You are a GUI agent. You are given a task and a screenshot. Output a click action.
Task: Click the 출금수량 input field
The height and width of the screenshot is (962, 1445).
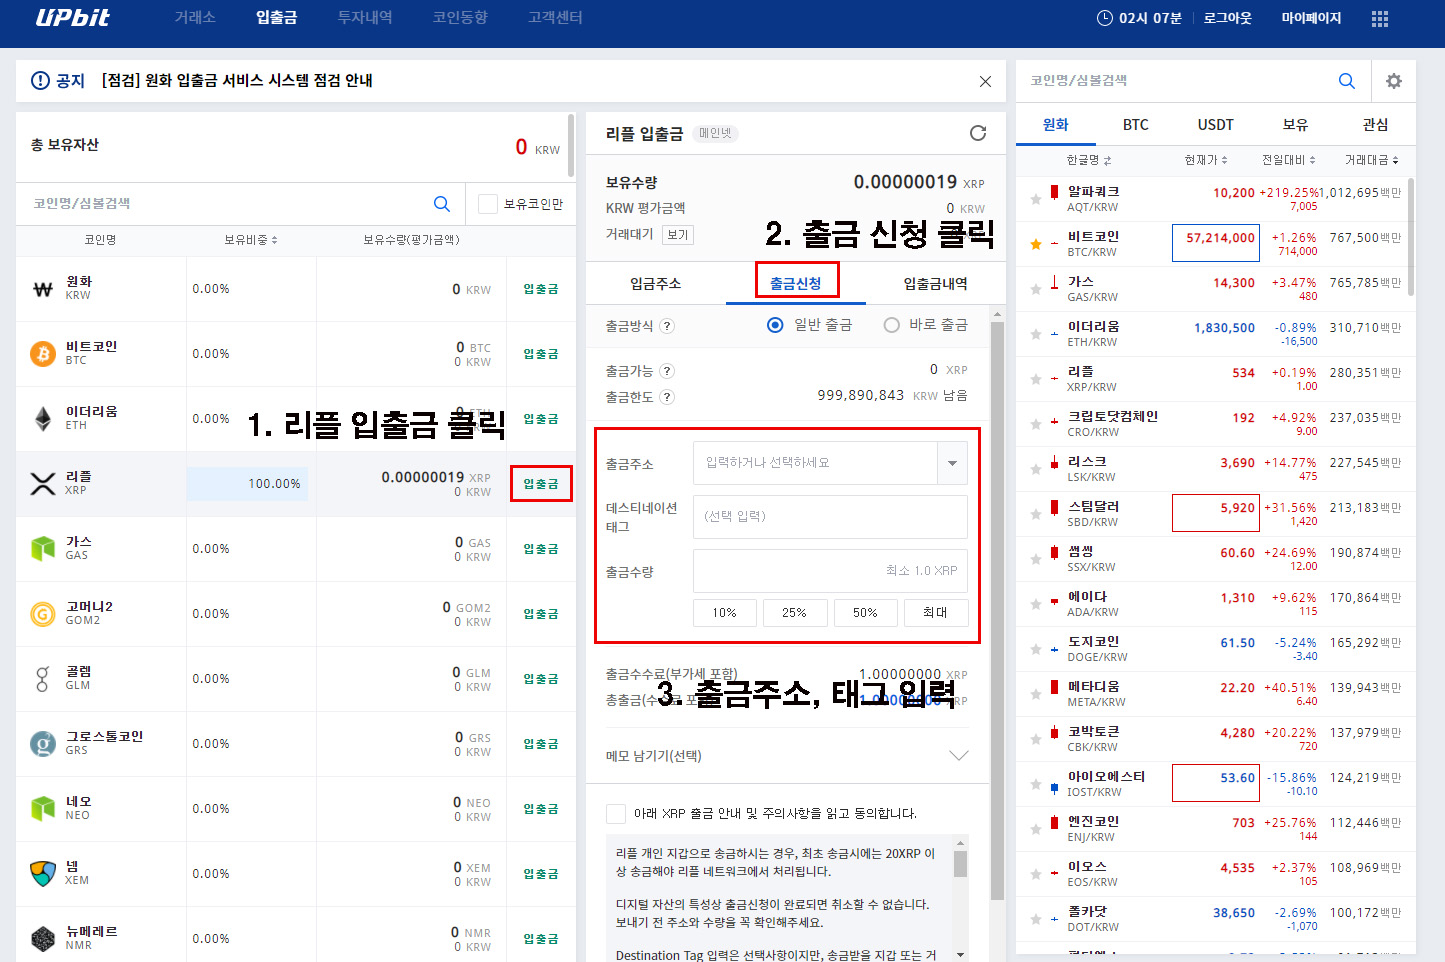pos(830,571)
